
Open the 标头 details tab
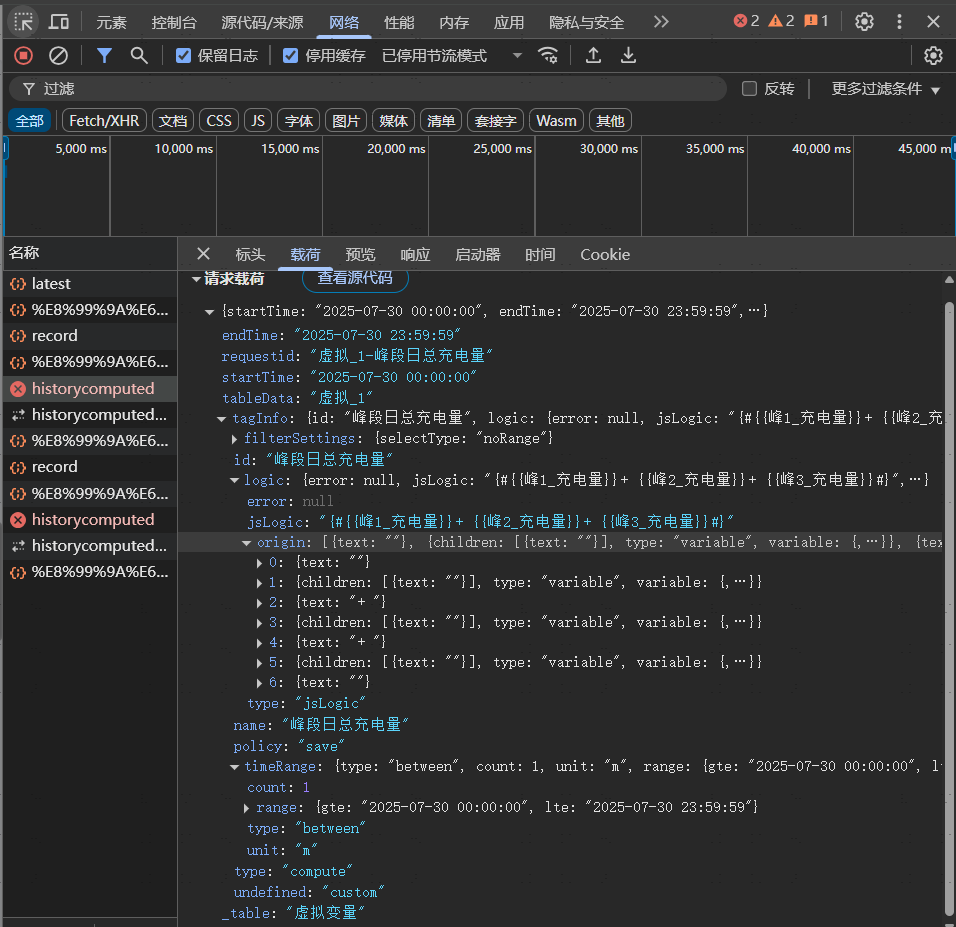coord(251,254)
